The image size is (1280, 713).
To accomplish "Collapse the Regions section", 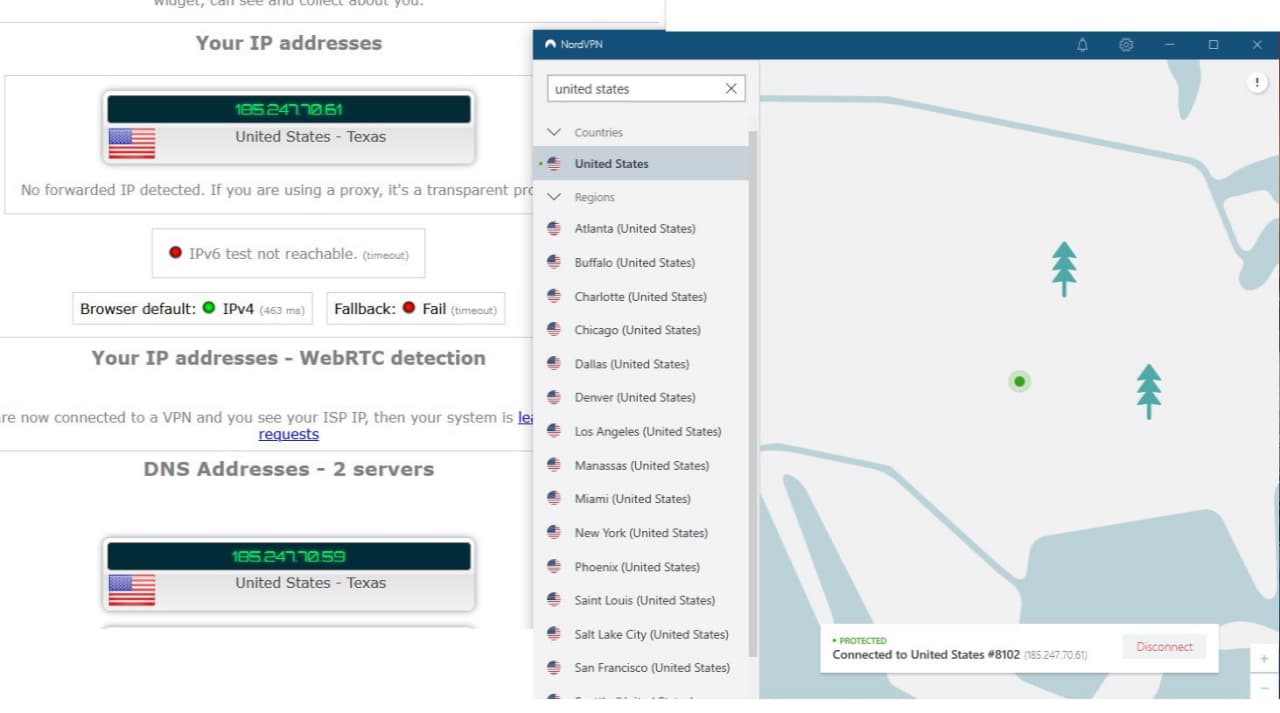I will tap(555, 197).
